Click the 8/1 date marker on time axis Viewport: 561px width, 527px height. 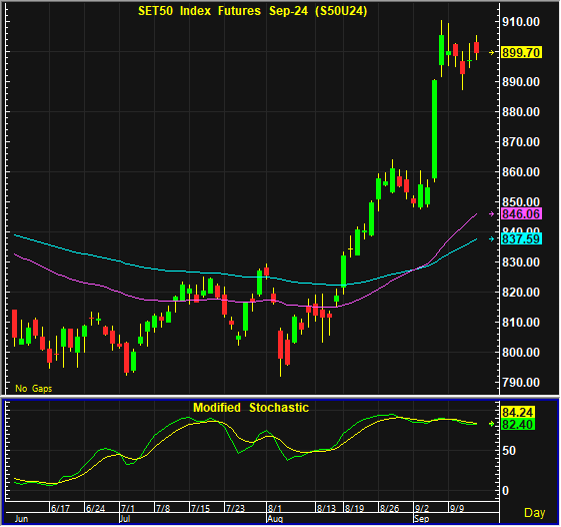point(275,508)
